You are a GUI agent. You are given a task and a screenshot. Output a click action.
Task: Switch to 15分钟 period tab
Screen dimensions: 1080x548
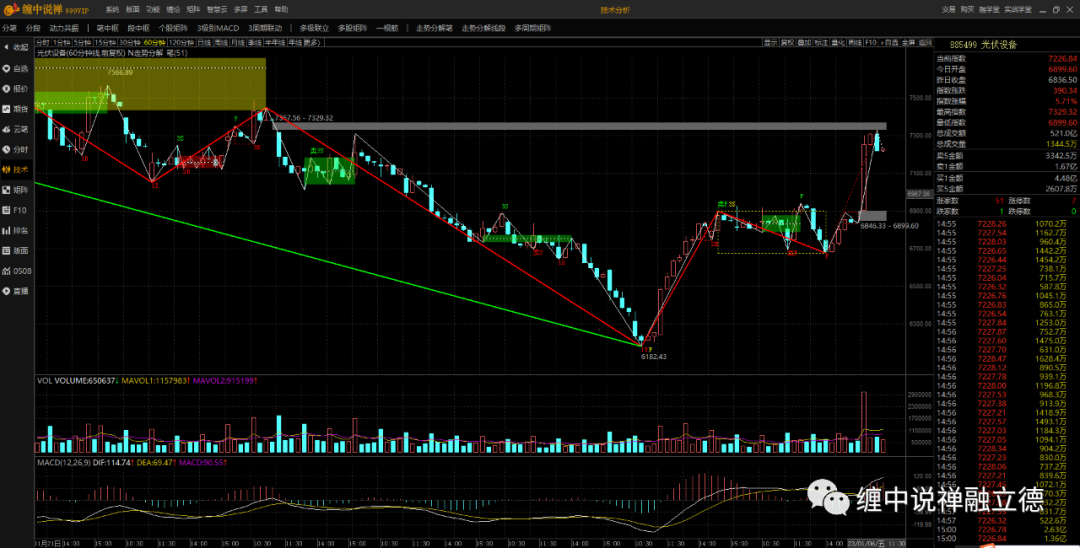tap(105, 43)
